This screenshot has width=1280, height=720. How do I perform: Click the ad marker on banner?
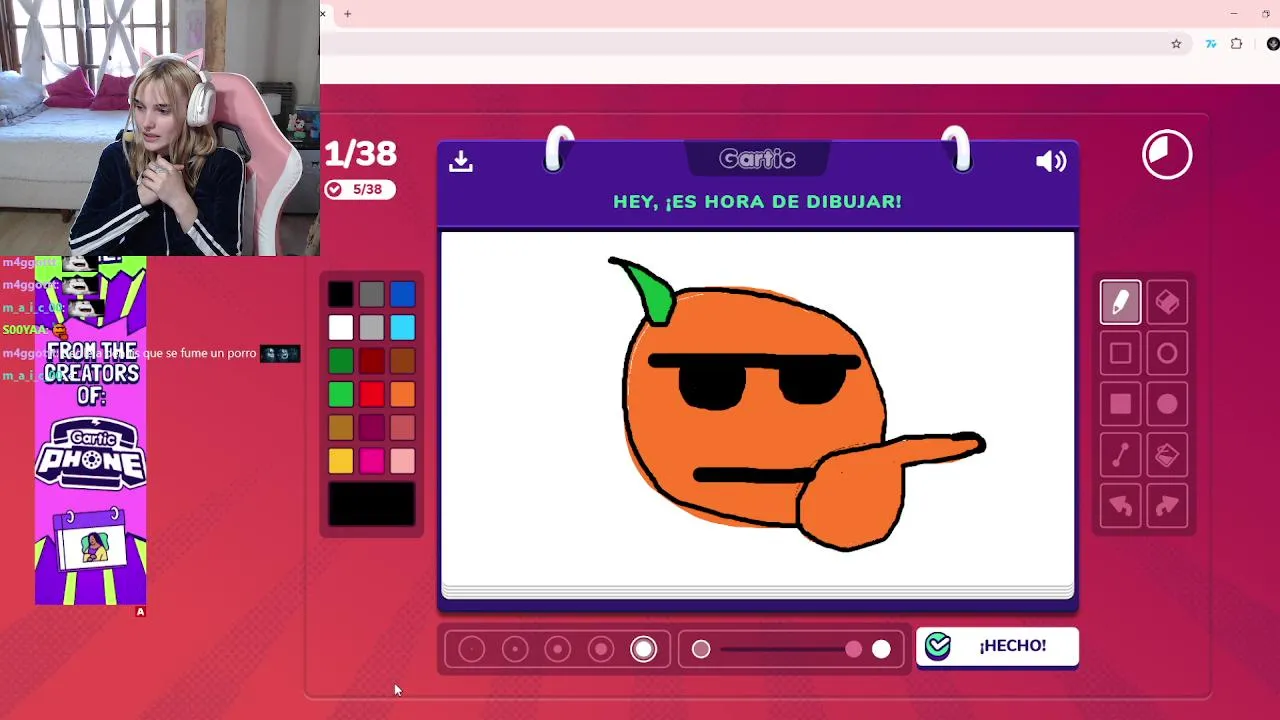140,611
